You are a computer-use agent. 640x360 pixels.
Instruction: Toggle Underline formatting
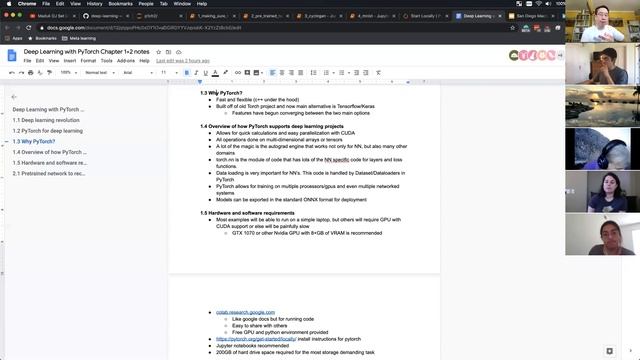point(206,73)
